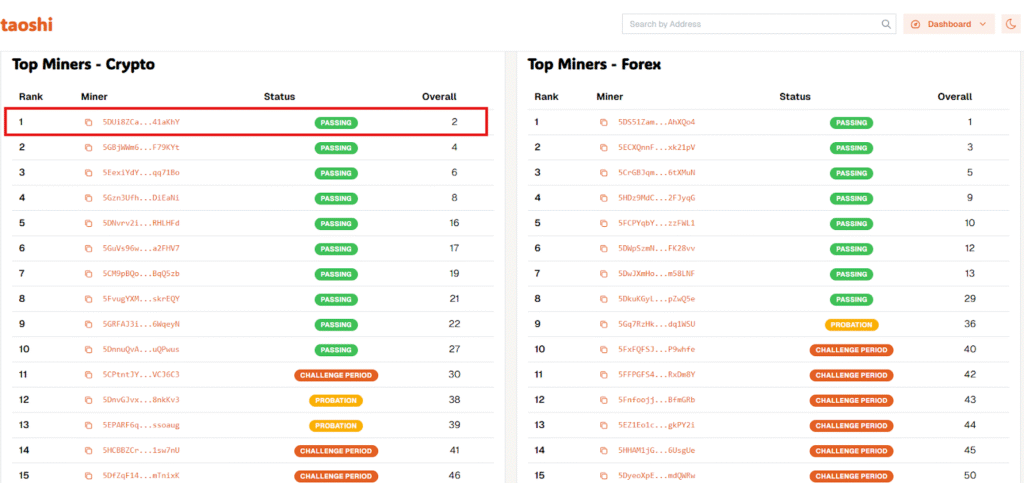Open forex miner 5FxFQFSJ...P9whfe link

(657, 350)
